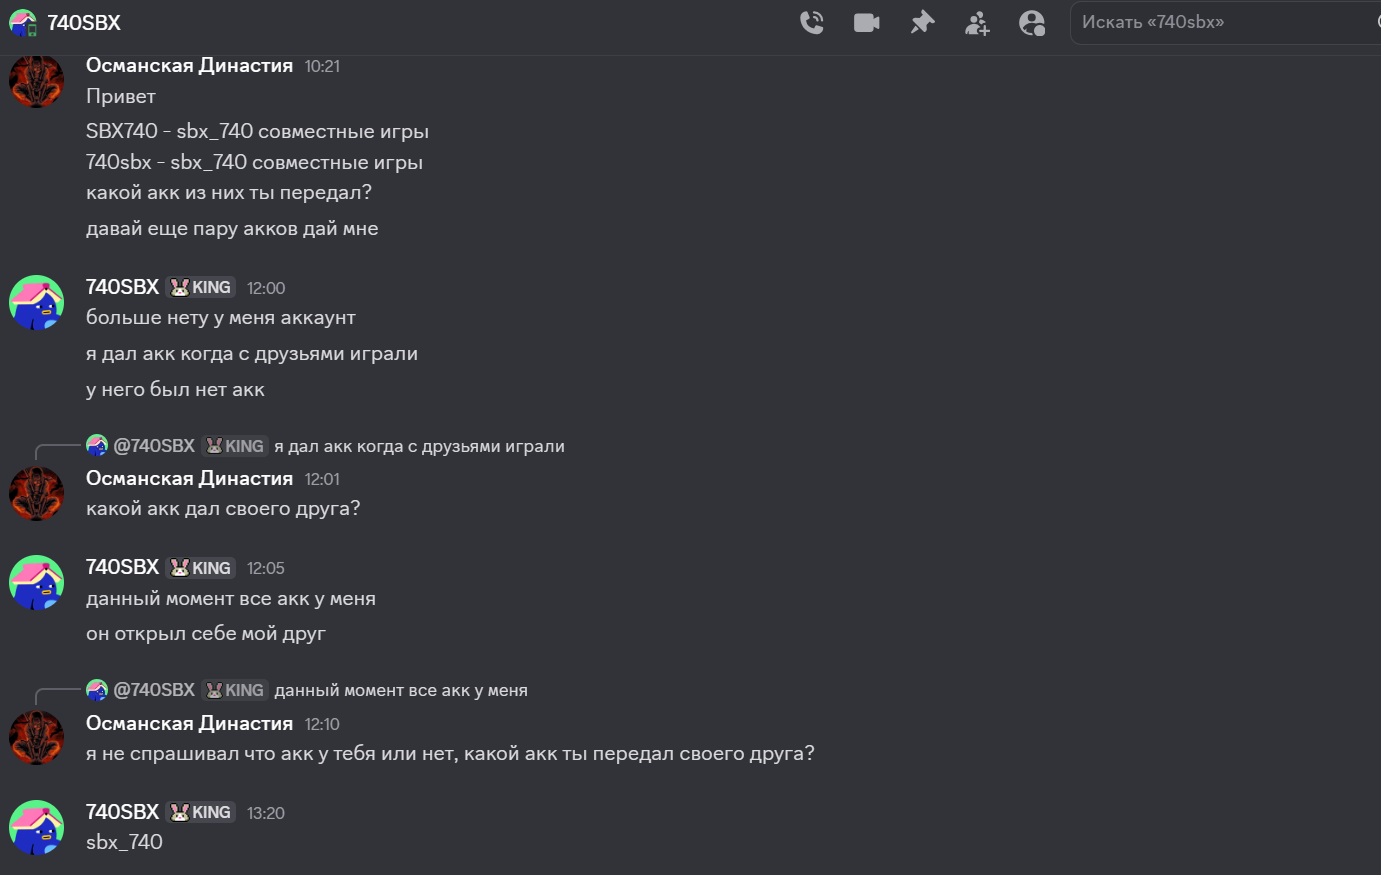This screenshot has width=1381, height=875.
Task: Click the KING tag on the 12:05 message
Action: click(201, 568)
